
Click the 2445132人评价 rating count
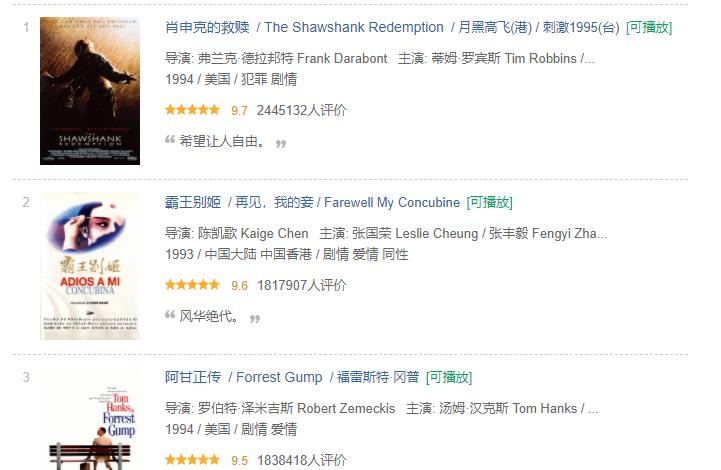301,110
